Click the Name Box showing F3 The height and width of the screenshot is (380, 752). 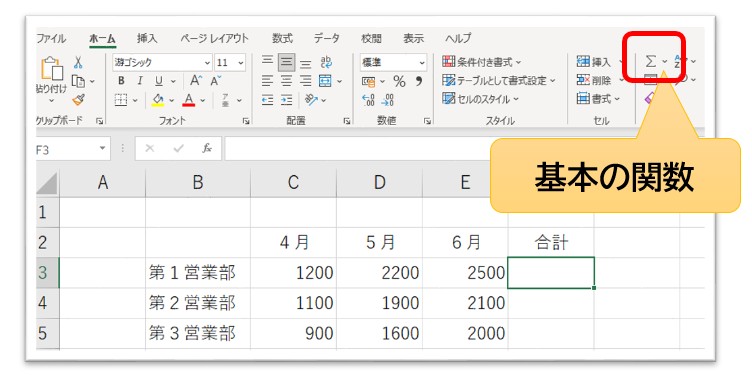tap(73, 149)
